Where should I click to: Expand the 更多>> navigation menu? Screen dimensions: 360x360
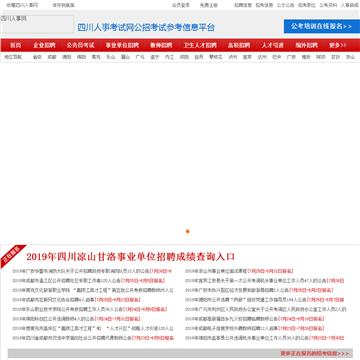(x=338, y=45)
